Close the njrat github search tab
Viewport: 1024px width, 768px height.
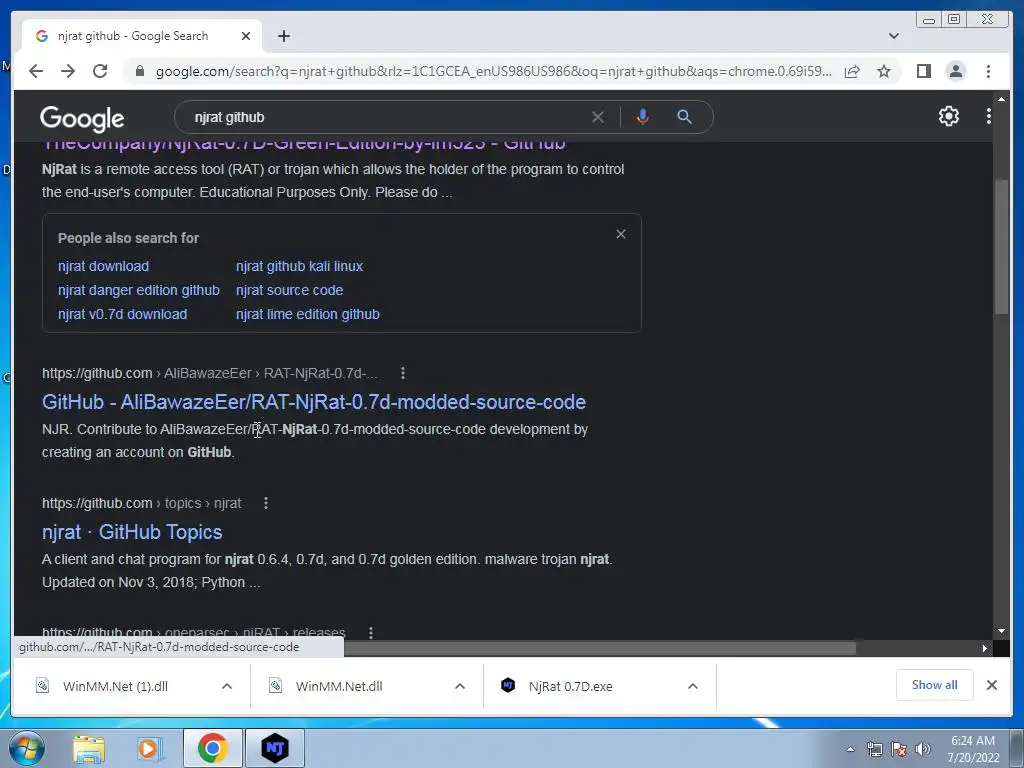click(x=246, y=36)
